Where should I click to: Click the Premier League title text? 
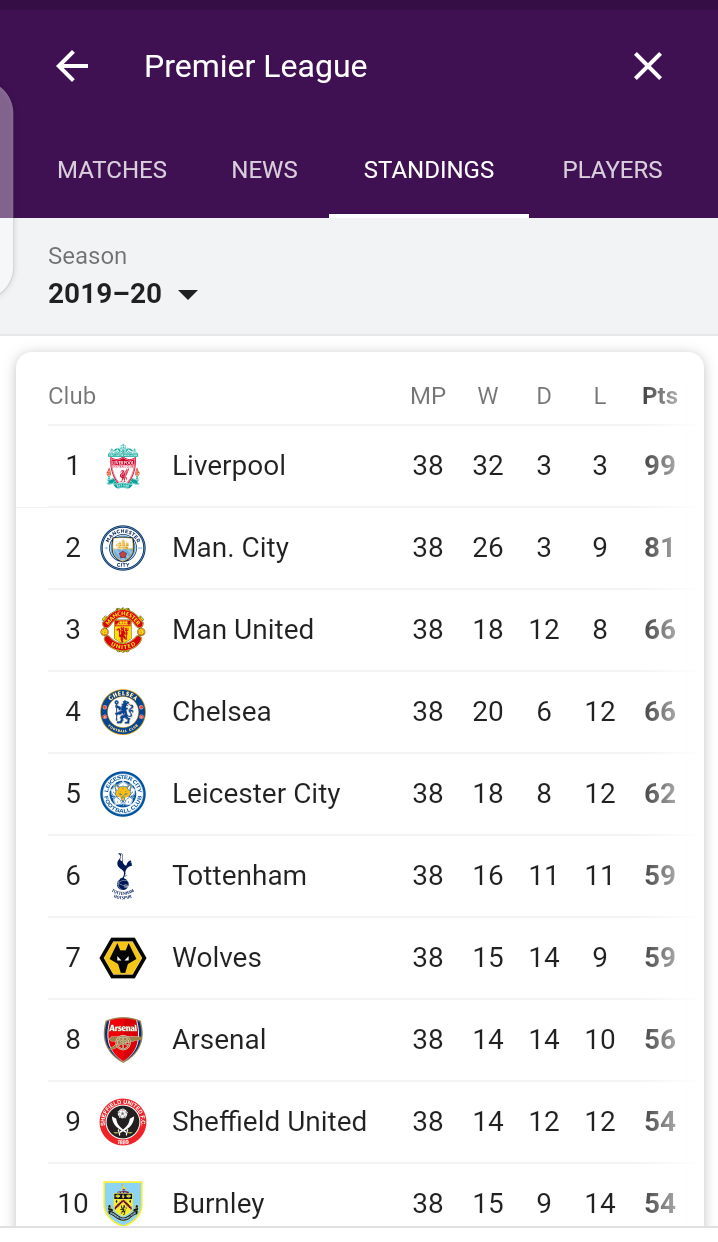point(255,67)
